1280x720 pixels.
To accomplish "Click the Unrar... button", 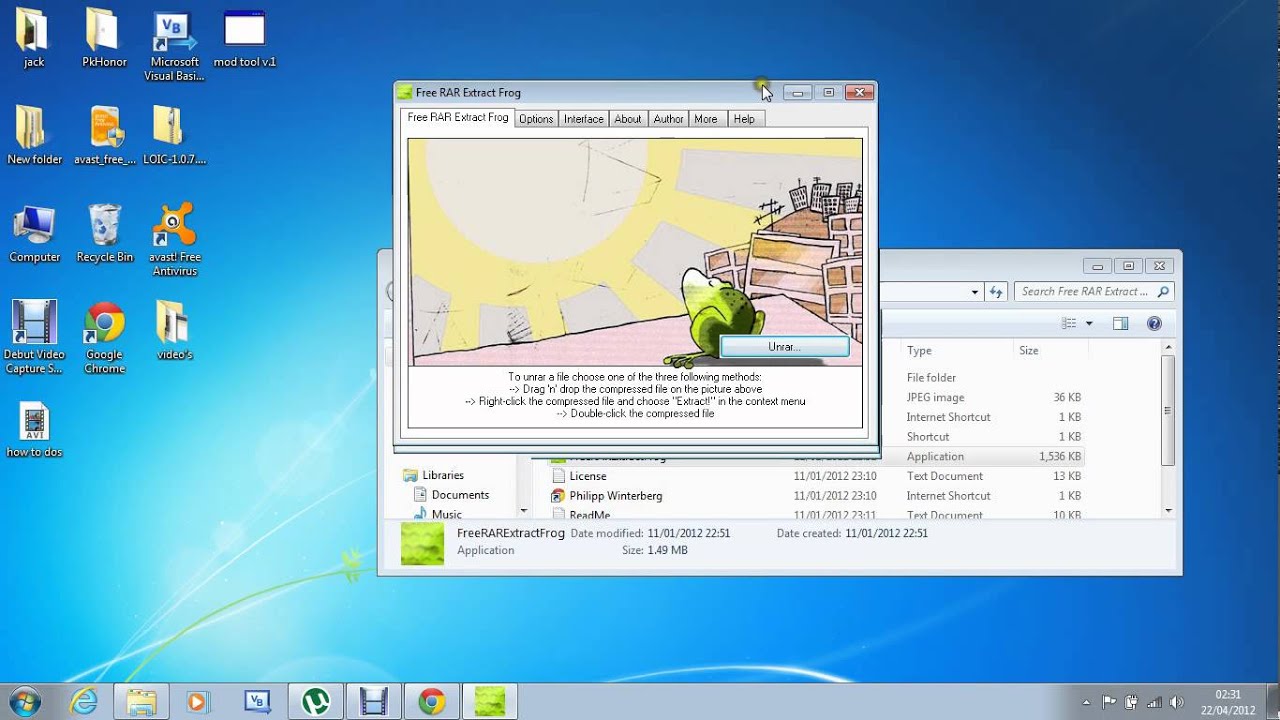I will (784, 346).
